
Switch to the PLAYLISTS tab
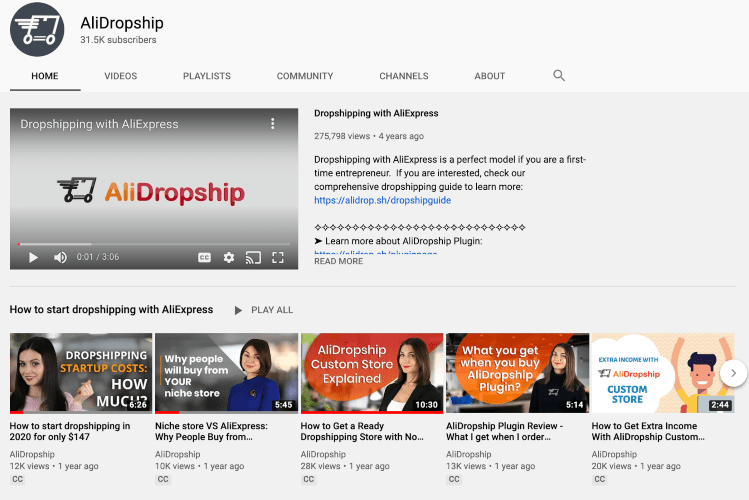pos(206,76)
